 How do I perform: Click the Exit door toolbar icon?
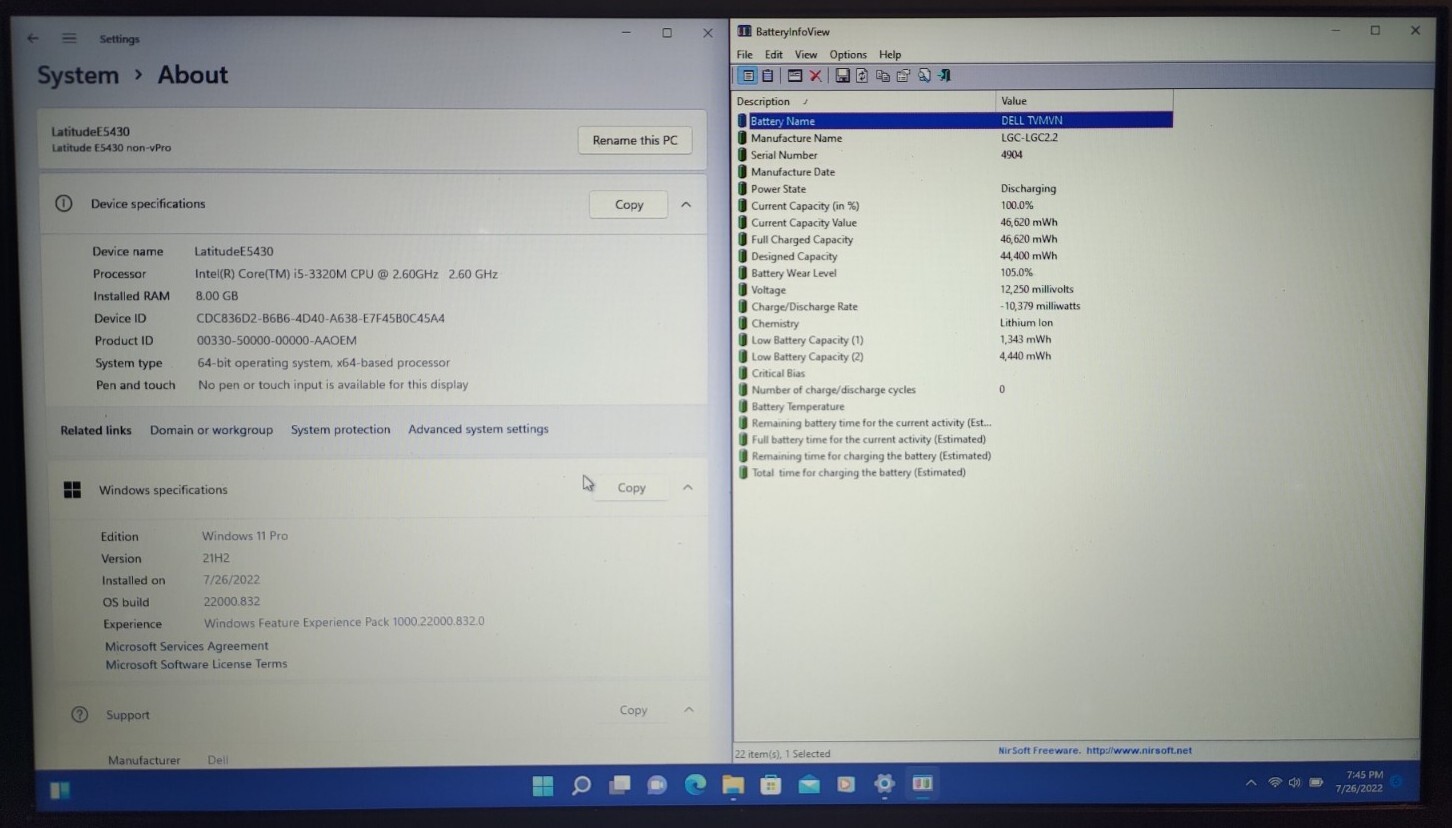click(944, 76)
